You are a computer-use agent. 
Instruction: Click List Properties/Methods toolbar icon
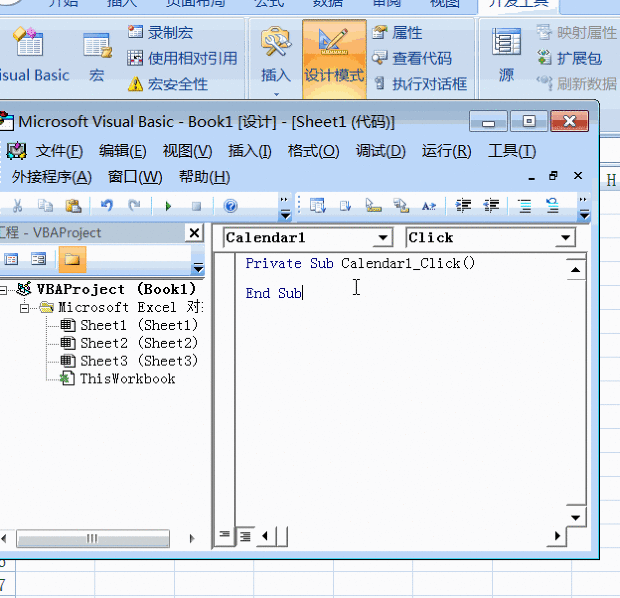pyautogui.click(x=318, y=206)
